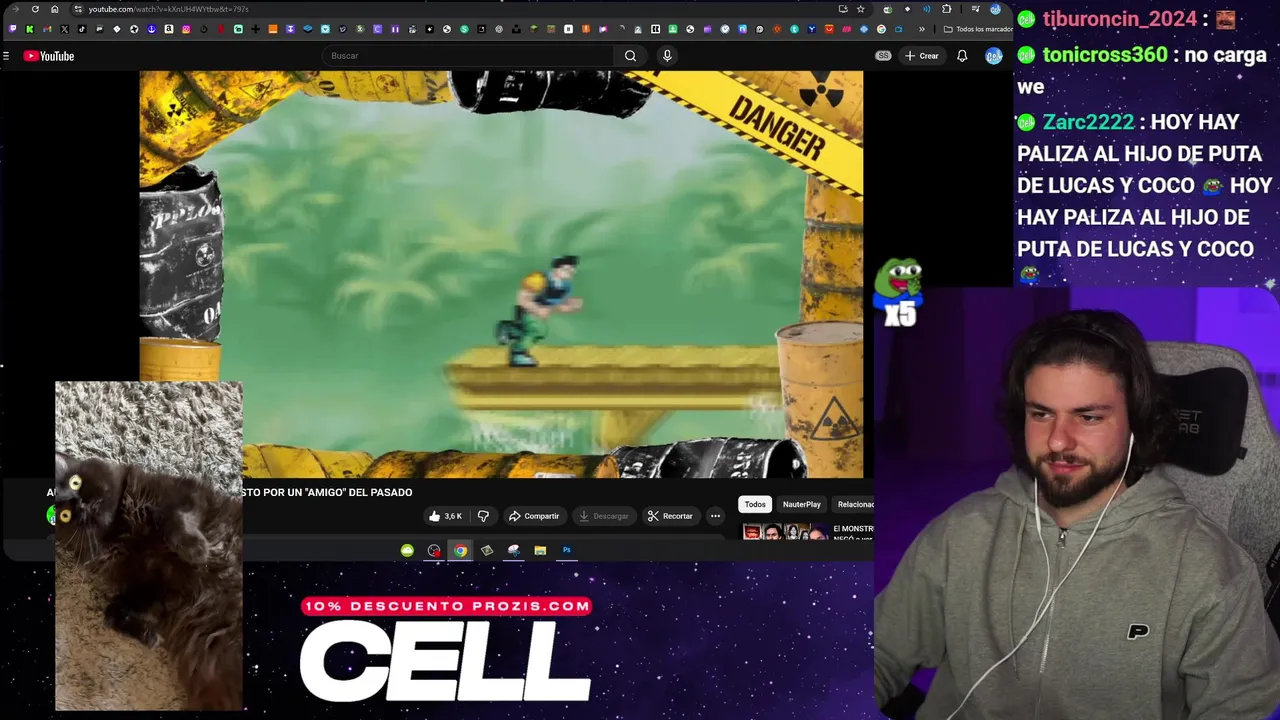Screen dimensions: 1280x720
Task: Reload the browser page
Action: pos(35,9)
